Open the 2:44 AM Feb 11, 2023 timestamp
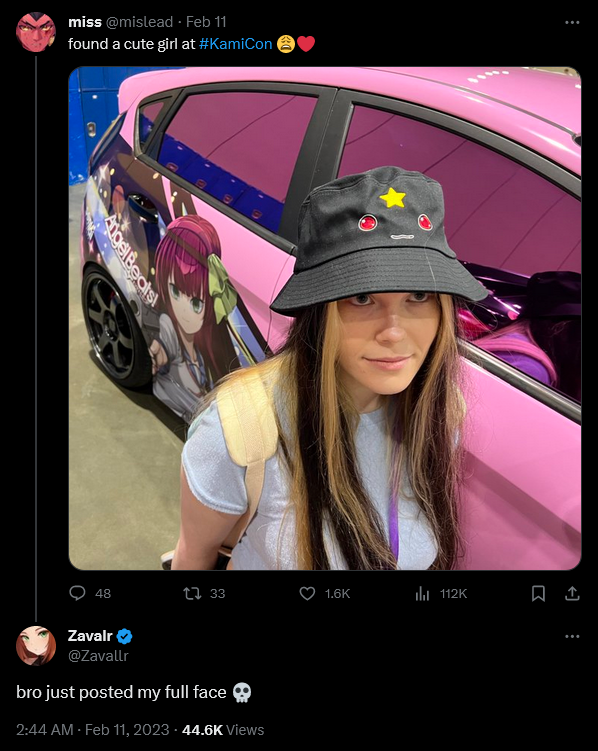Viewport: 598px width, 751px height. click(92, 730)
